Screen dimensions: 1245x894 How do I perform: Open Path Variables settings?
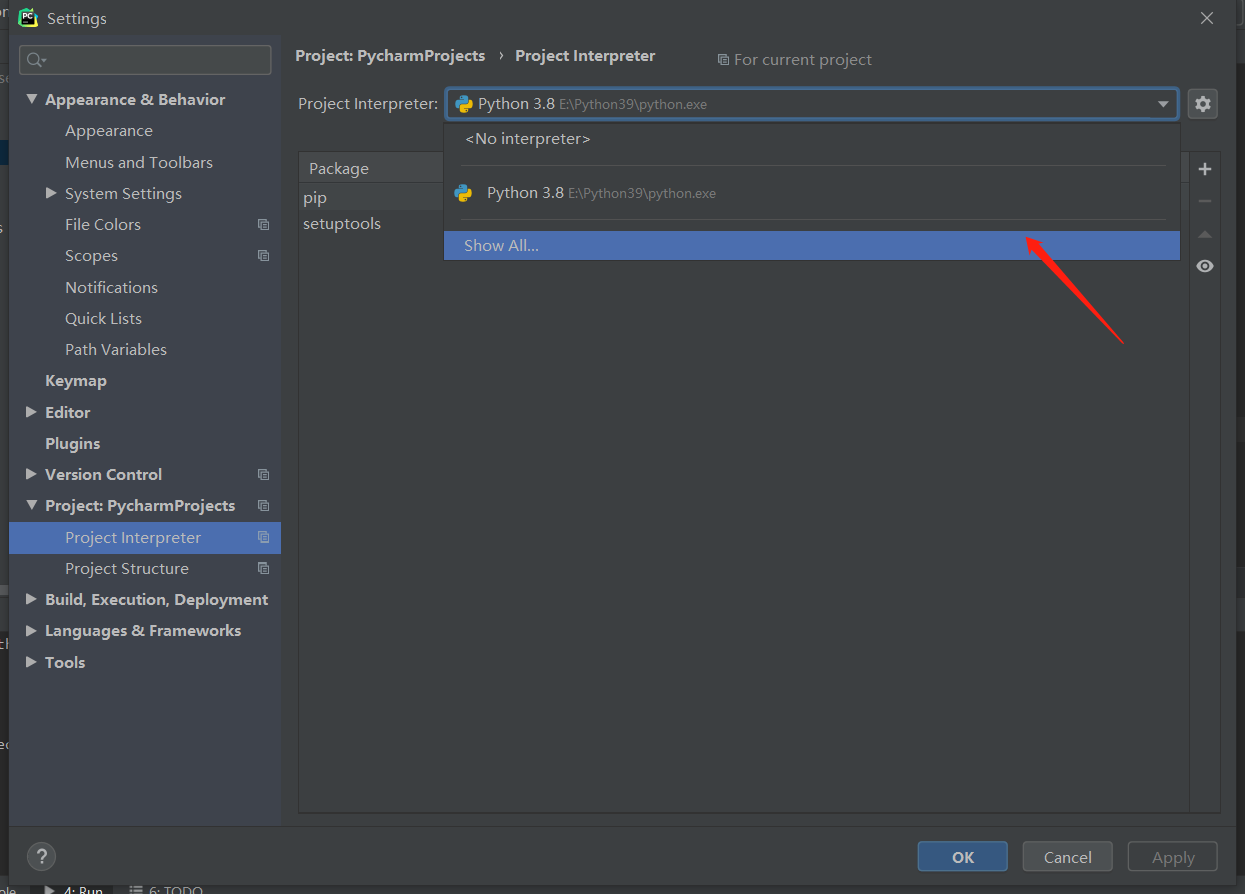coord(116,350)
